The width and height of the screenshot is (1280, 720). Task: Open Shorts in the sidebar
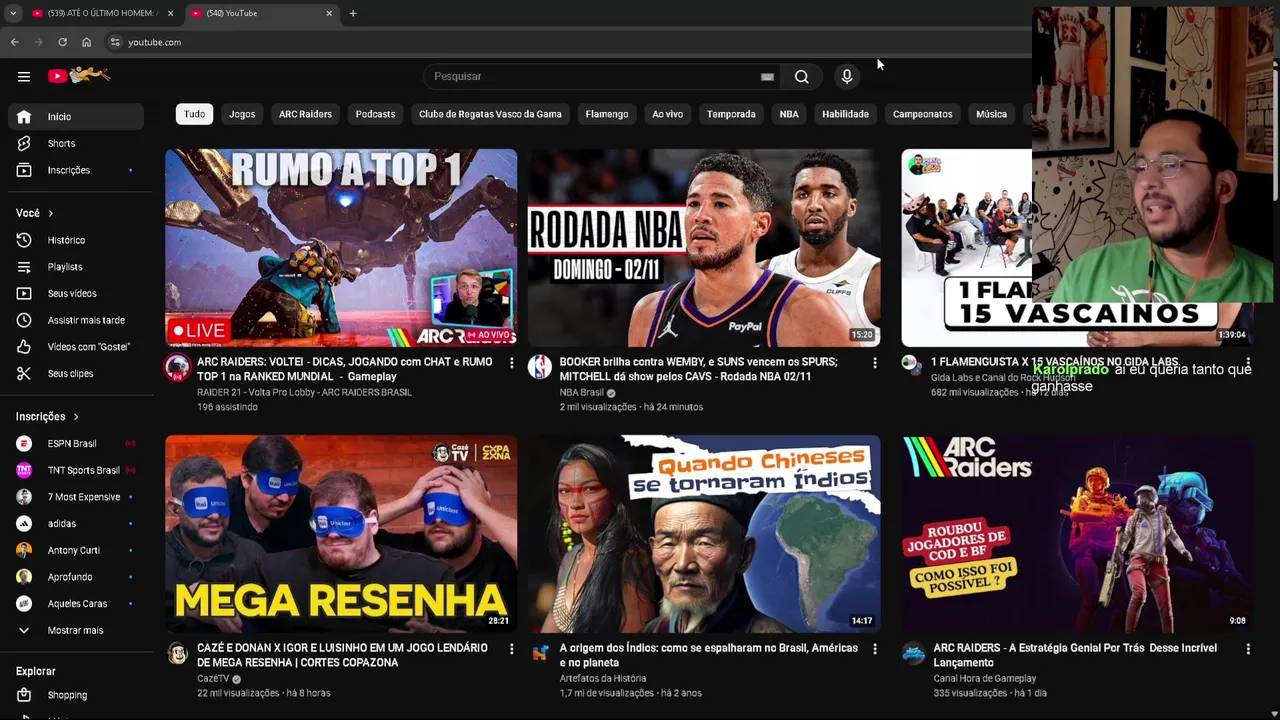(76, 144)
